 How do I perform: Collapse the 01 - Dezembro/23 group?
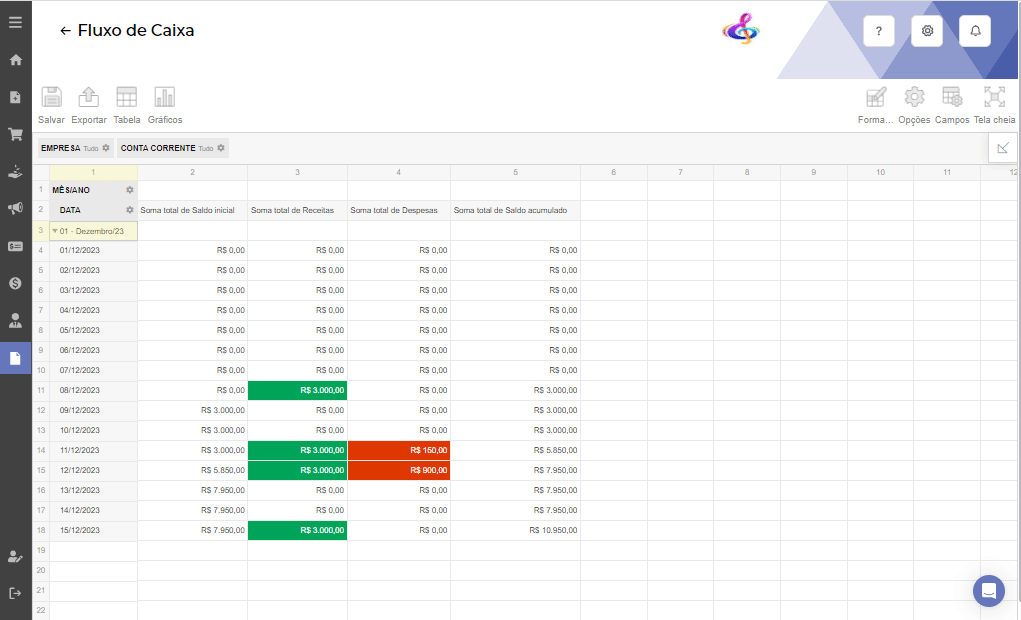click(55, 231)
